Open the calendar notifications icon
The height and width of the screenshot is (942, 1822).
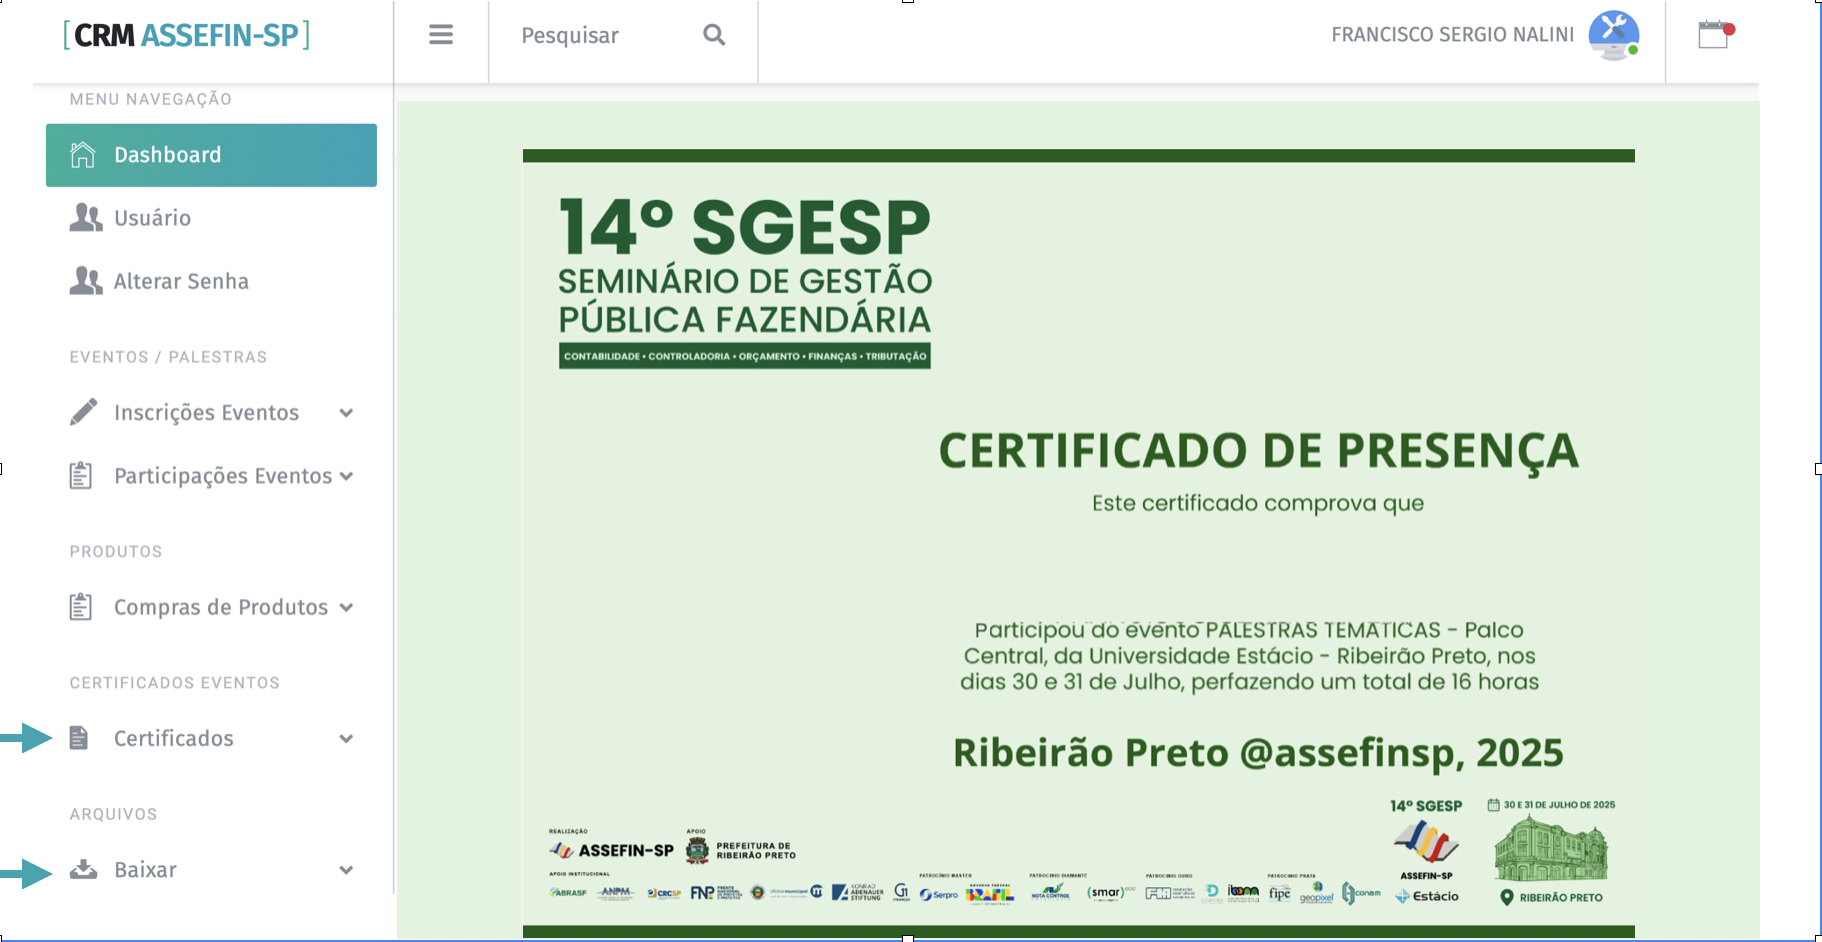coord(1714,35)
